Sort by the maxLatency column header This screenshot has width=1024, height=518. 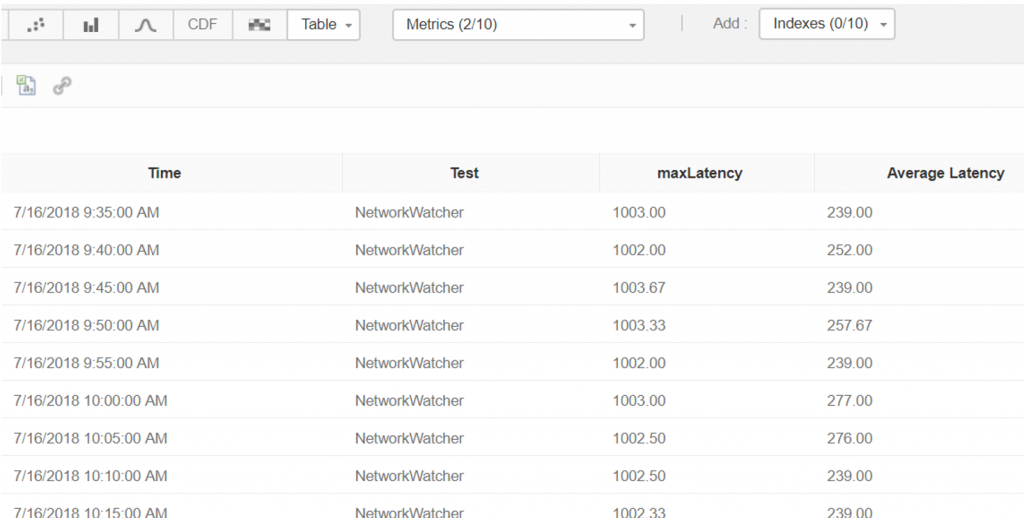pos(699,173)
